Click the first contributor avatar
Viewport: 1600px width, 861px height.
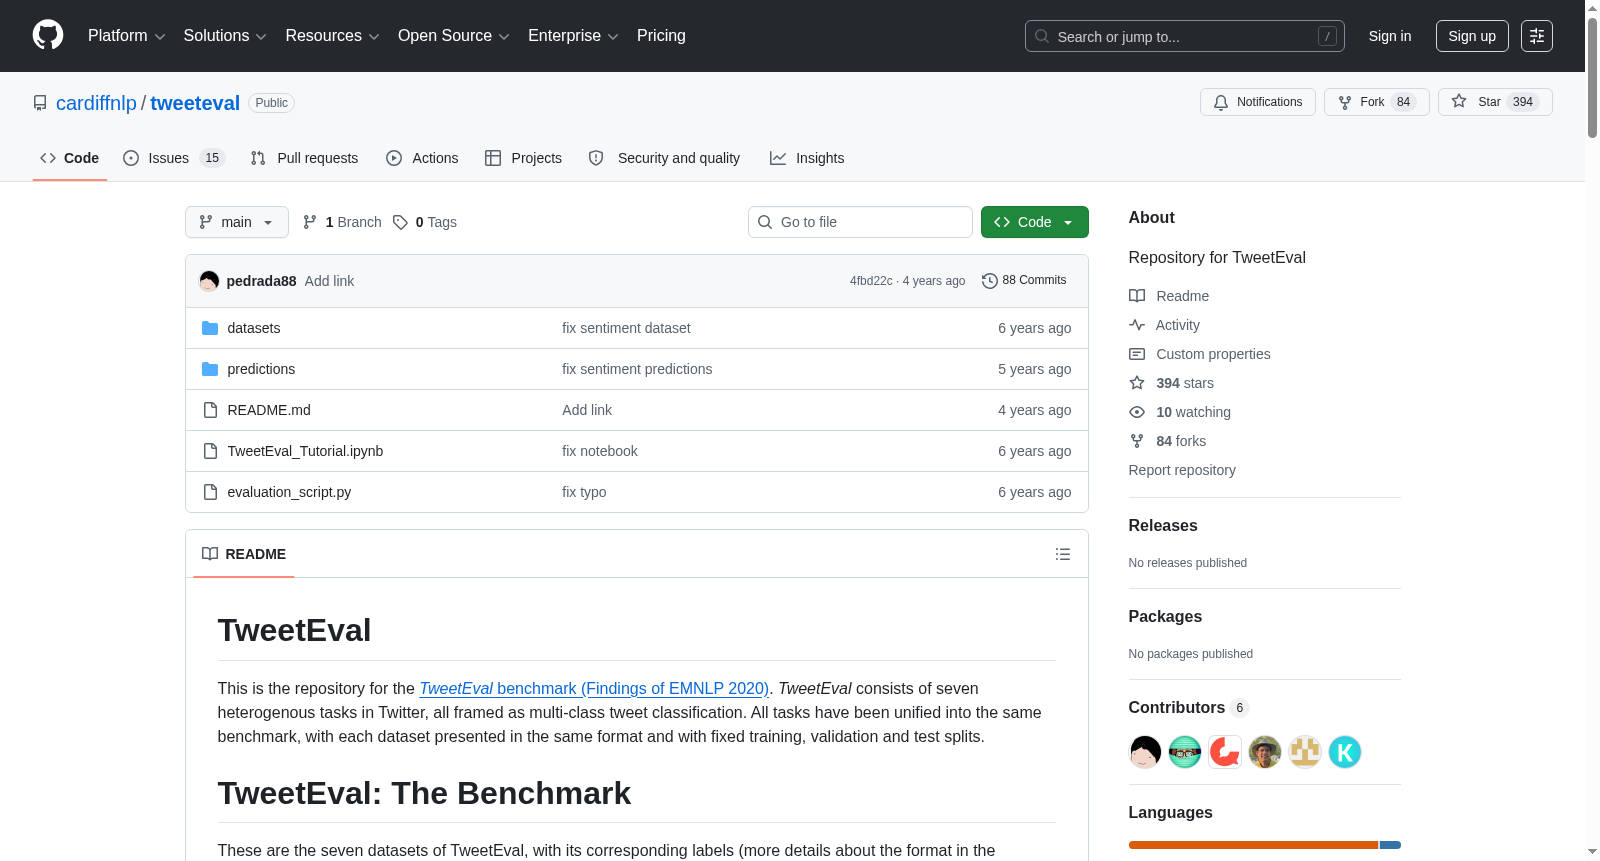click(1145, 752)
